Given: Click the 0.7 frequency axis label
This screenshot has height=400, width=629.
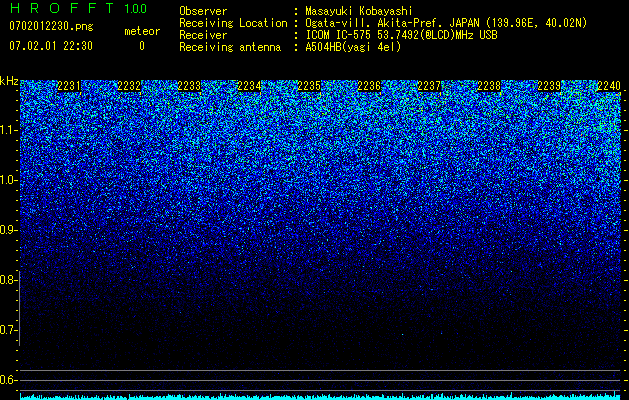Looking at the screenshot, I should (x=8, y=330).
